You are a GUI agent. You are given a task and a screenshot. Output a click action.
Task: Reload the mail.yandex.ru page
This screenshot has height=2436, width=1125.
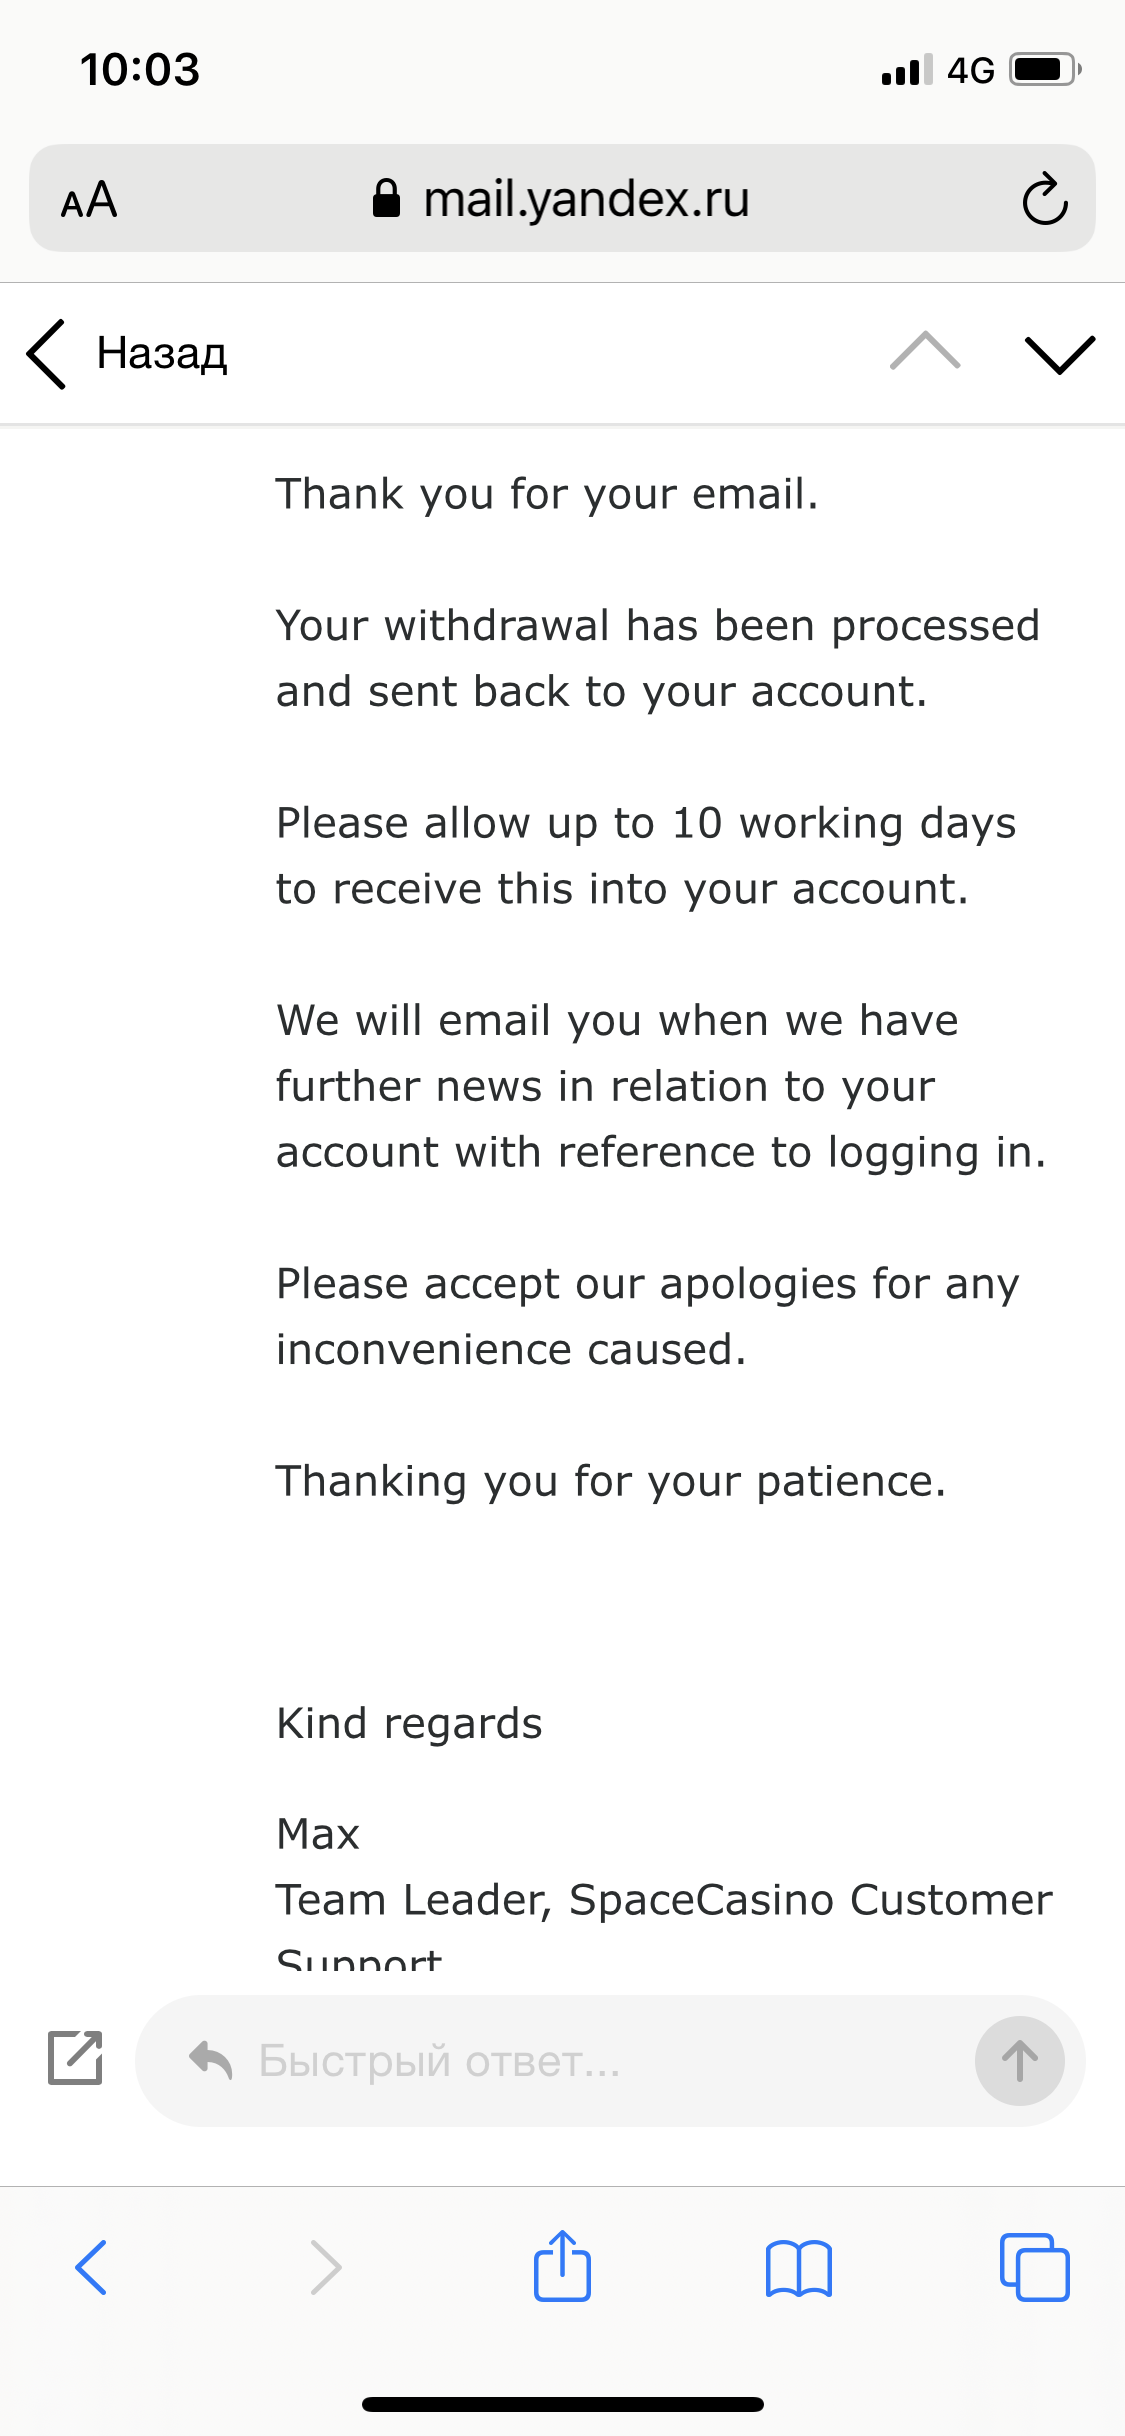(x=1045, y=200)
